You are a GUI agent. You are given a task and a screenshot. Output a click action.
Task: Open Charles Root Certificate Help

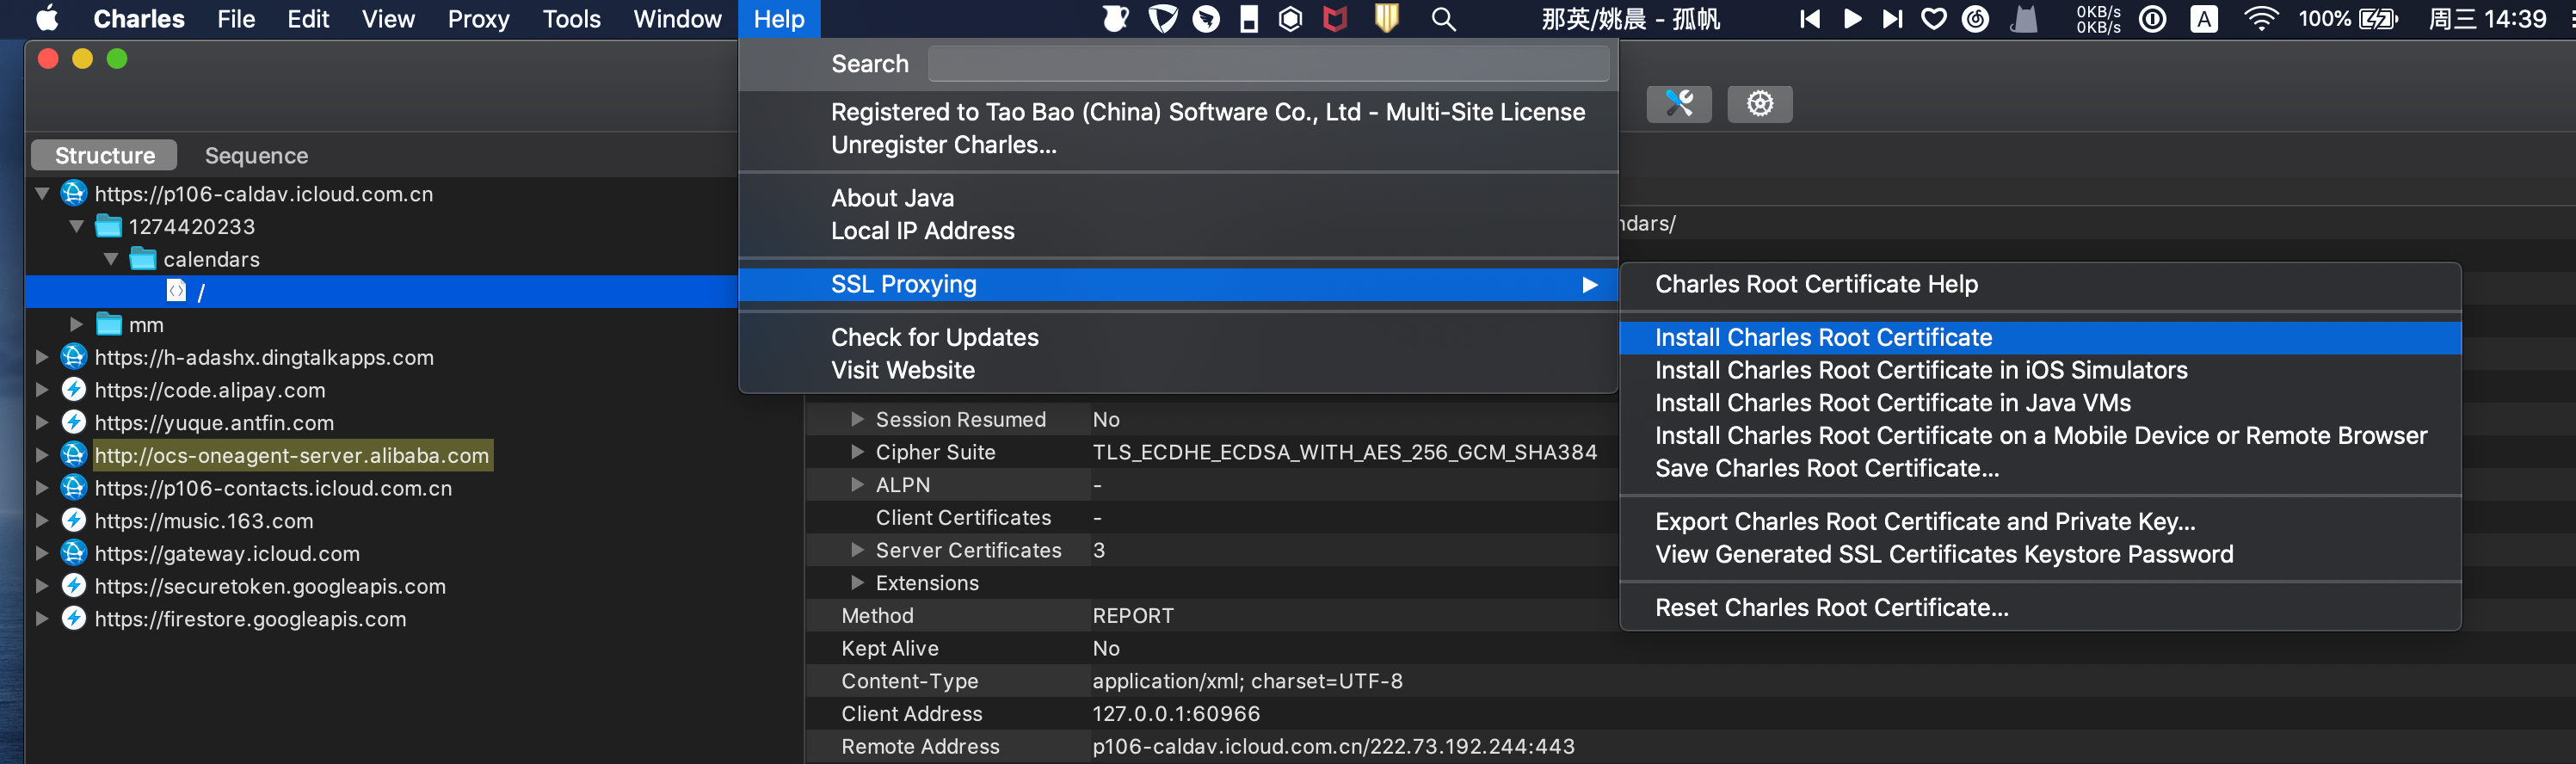[2040, 284]
